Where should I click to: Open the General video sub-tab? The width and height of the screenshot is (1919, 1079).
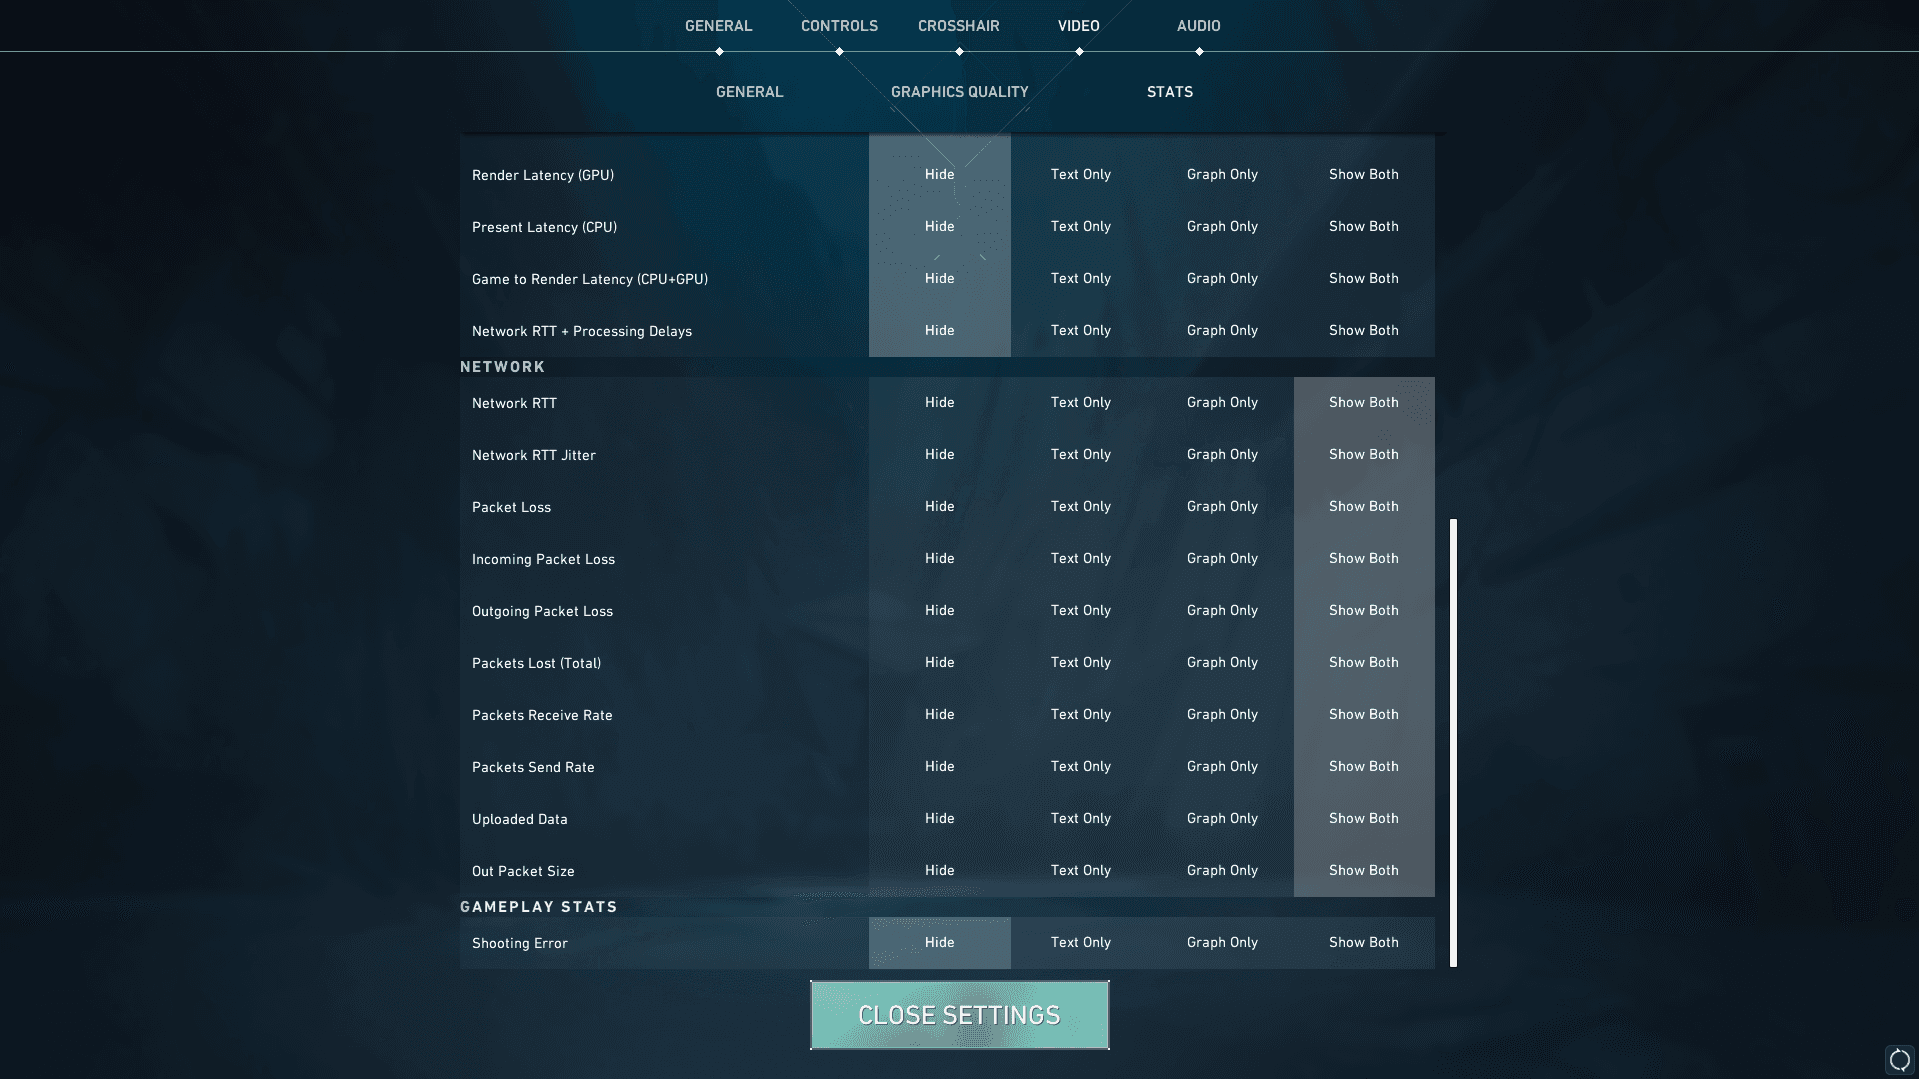[x=749, y=92]
